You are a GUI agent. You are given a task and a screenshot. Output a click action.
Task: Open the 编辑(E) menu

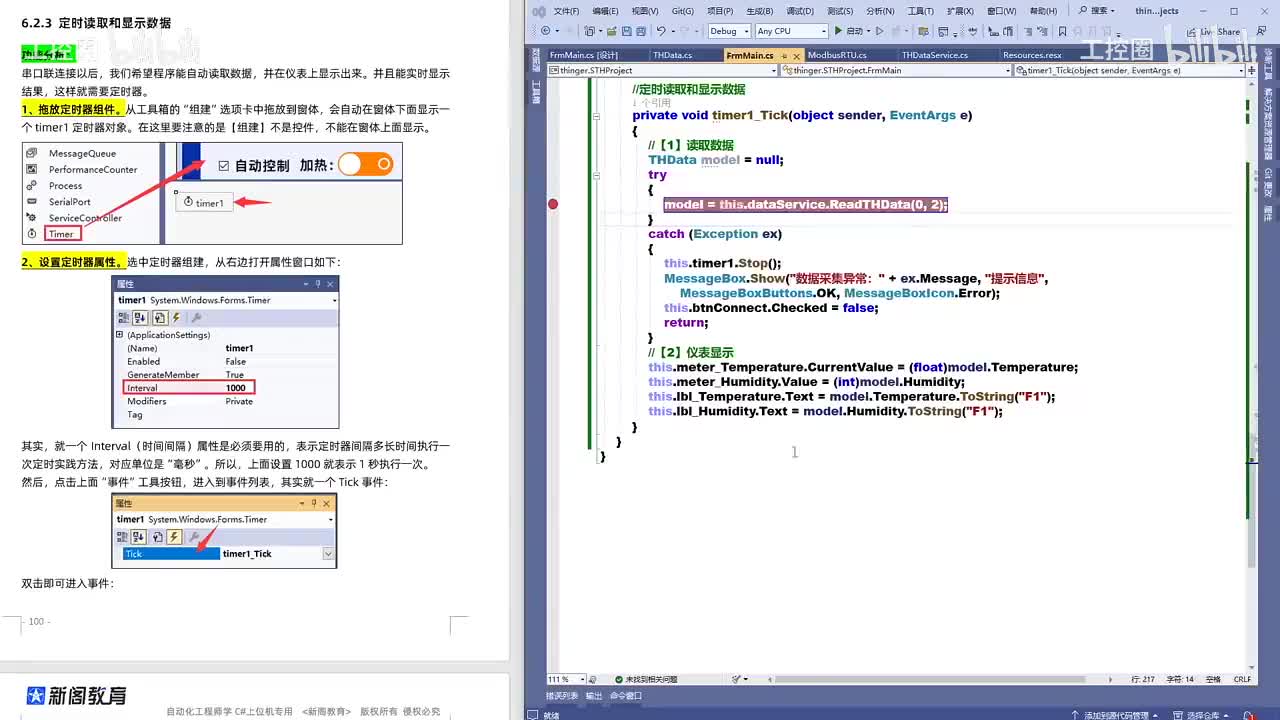coord(606,11)
